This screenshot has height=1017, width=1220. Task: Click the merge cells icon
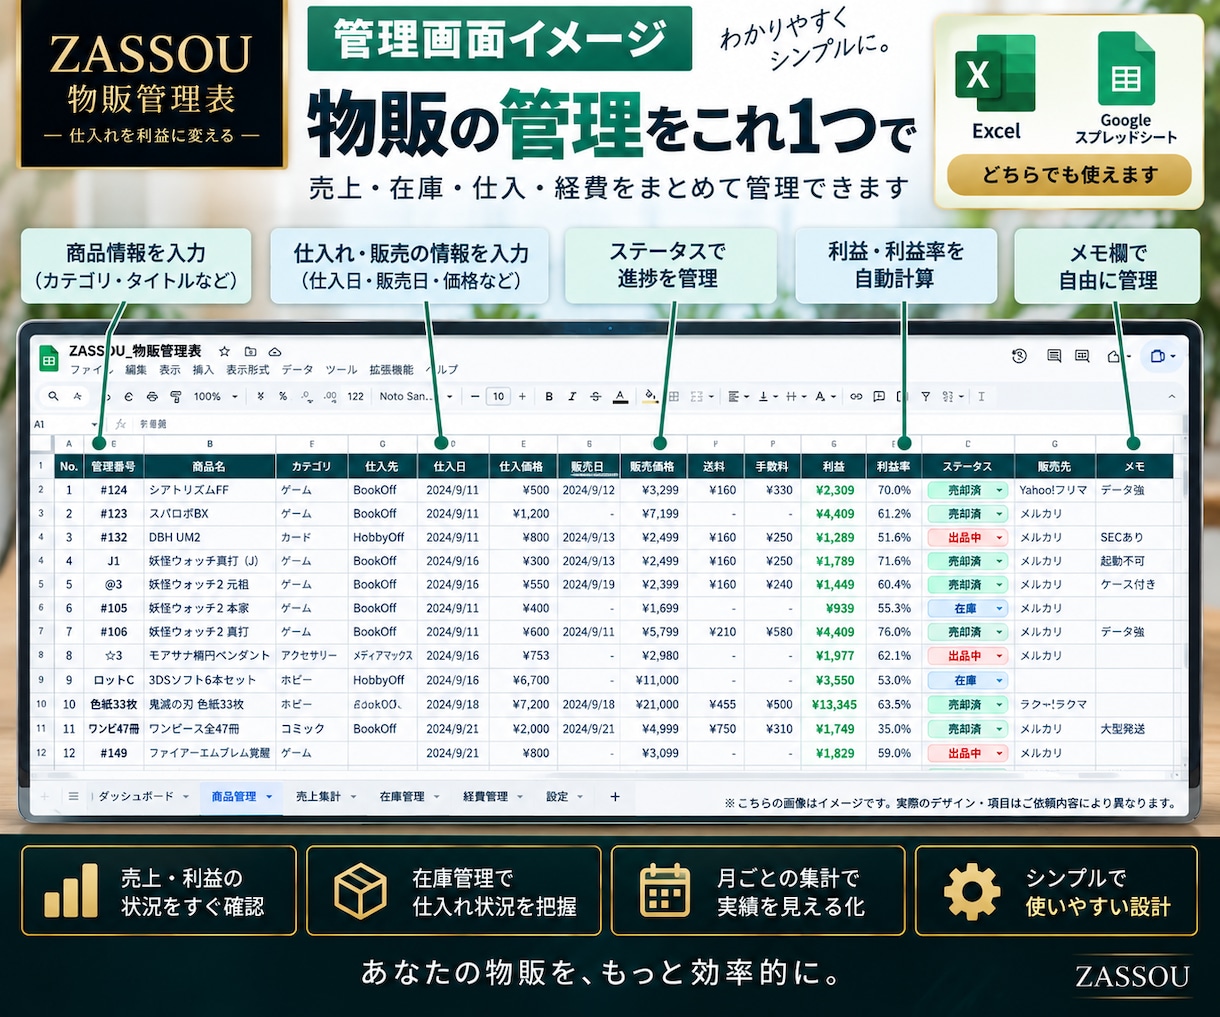[697, 396]
